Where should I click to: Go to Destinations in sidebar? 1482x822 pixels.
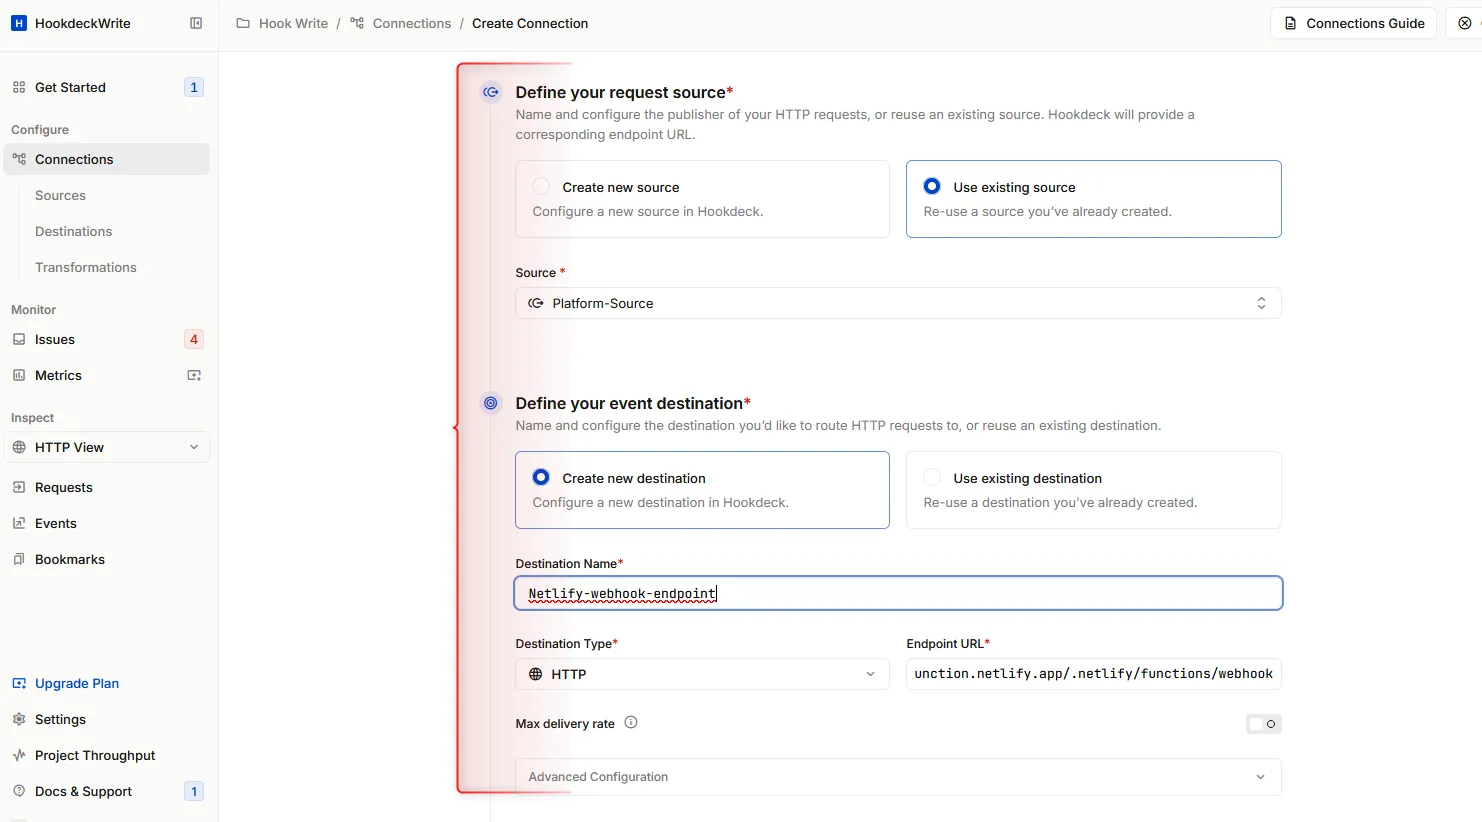click(x=73, y=231)
